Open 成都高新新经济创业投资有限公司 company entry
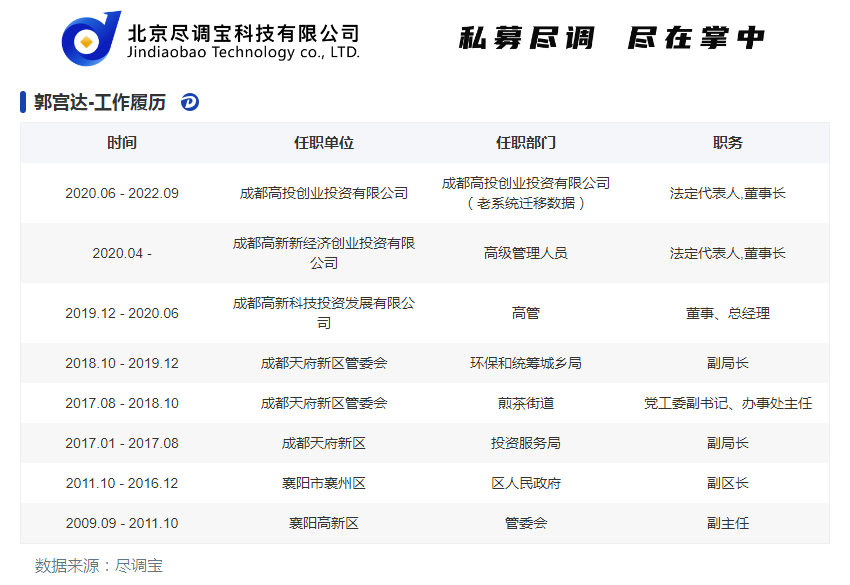The width and height of the screenshot is (850, 585). coord(324,253)
